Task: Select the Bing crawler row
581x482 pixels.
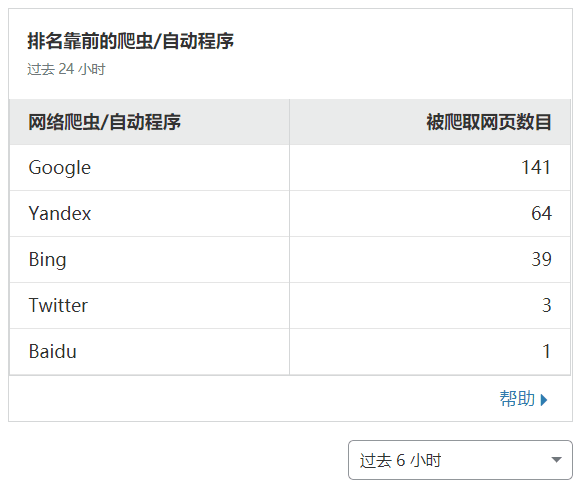Action: tap(290, 259)
